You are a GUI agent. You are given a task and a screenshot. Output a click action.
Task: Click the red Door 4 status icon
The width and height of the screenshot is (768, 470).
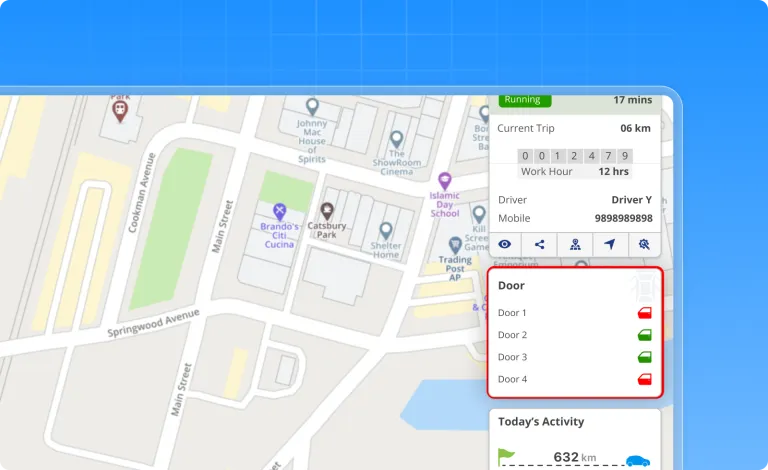(x=645, y=379)
